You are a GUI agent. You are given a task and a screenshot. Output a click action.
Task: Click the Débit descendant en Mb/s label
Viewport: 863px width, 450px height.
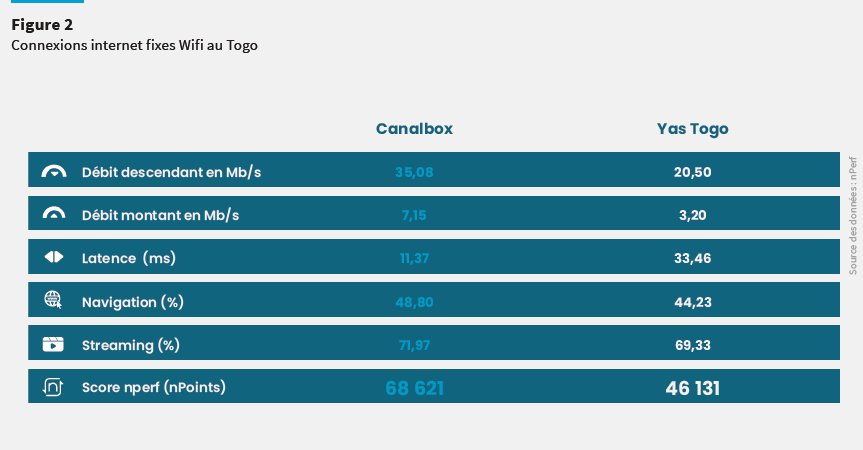click(x=171, y=172)
